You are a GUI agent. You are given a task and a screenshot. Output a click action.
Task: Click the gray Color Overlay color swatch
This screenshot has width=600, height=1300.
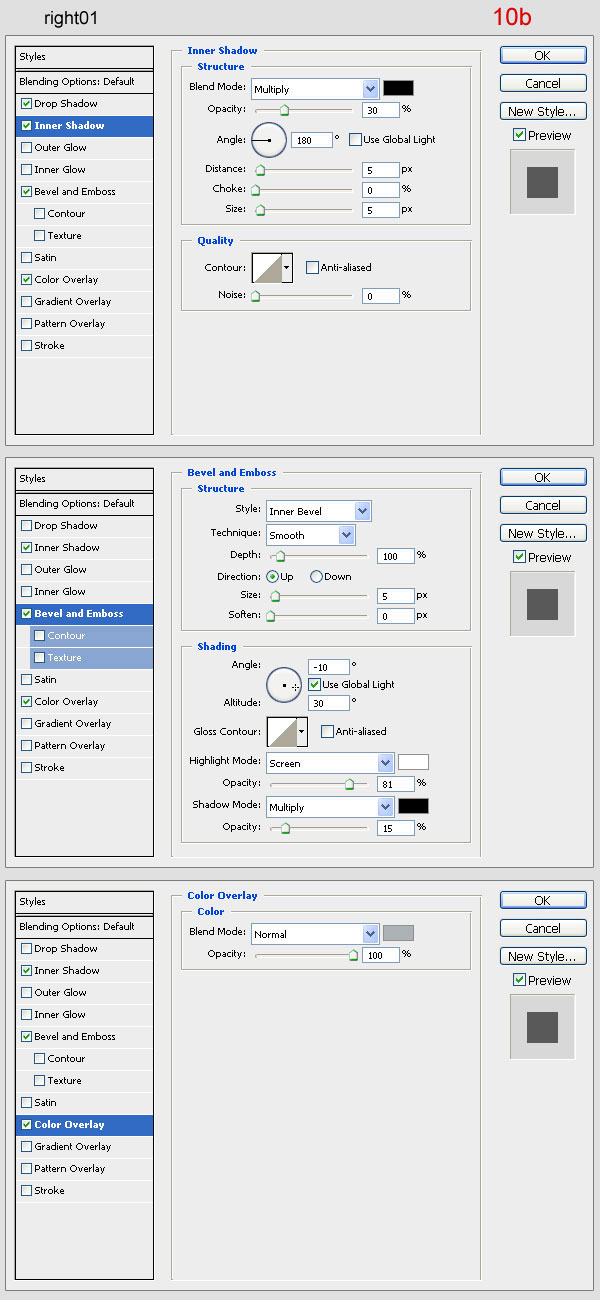398,933
